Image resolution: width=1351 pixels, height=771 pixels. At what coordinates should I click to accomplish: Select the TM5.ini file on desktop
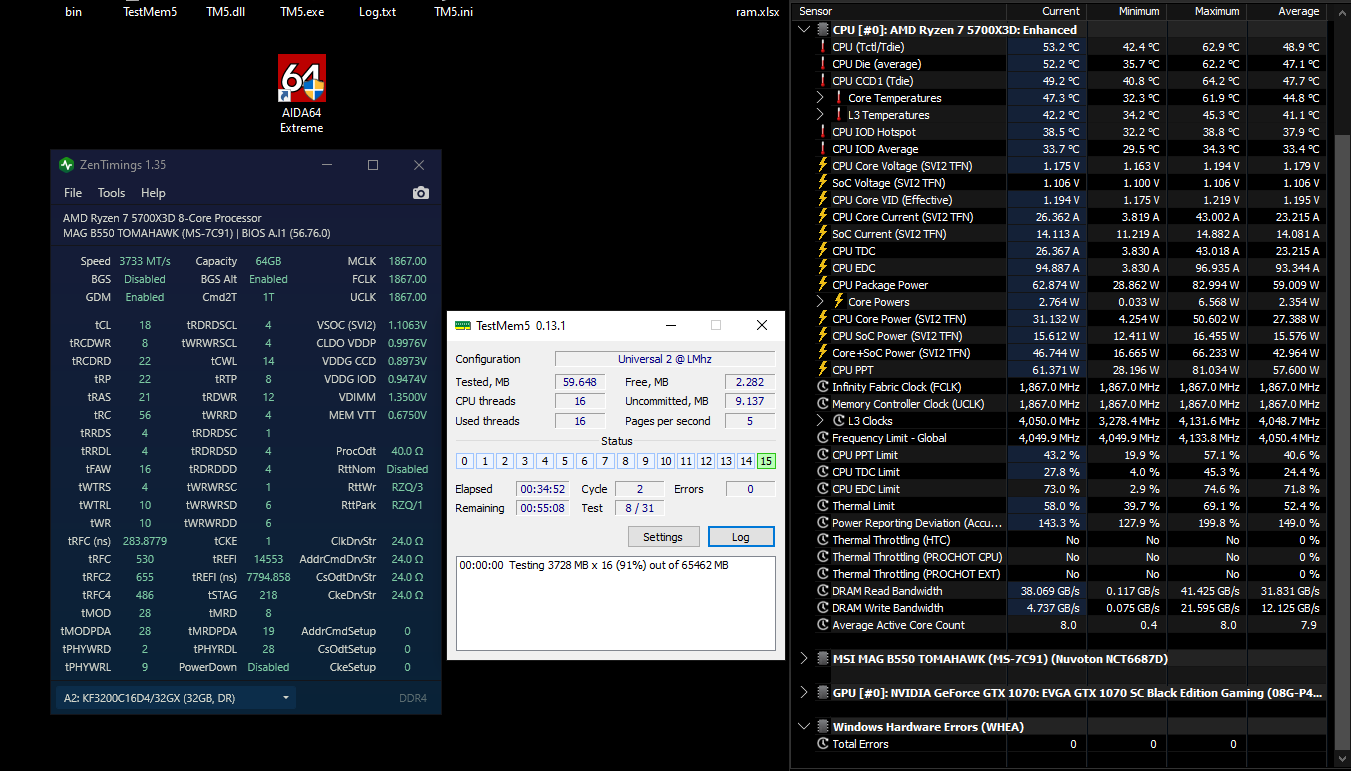tap(454, 12)
